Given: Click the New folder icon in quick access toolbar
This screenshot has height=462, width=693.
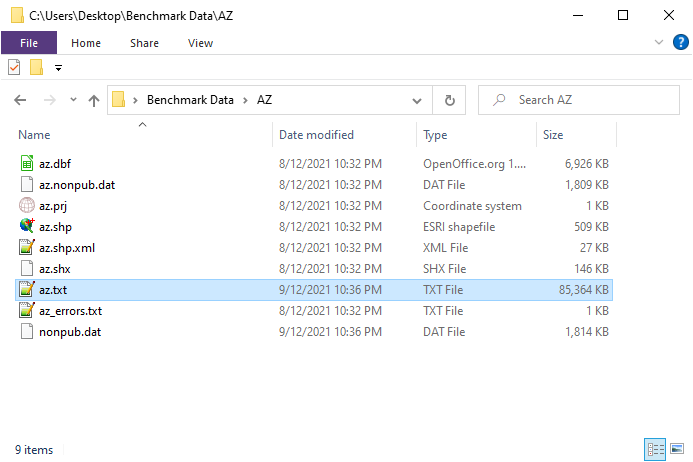Looking at the screenshot, I should point(36,68).
